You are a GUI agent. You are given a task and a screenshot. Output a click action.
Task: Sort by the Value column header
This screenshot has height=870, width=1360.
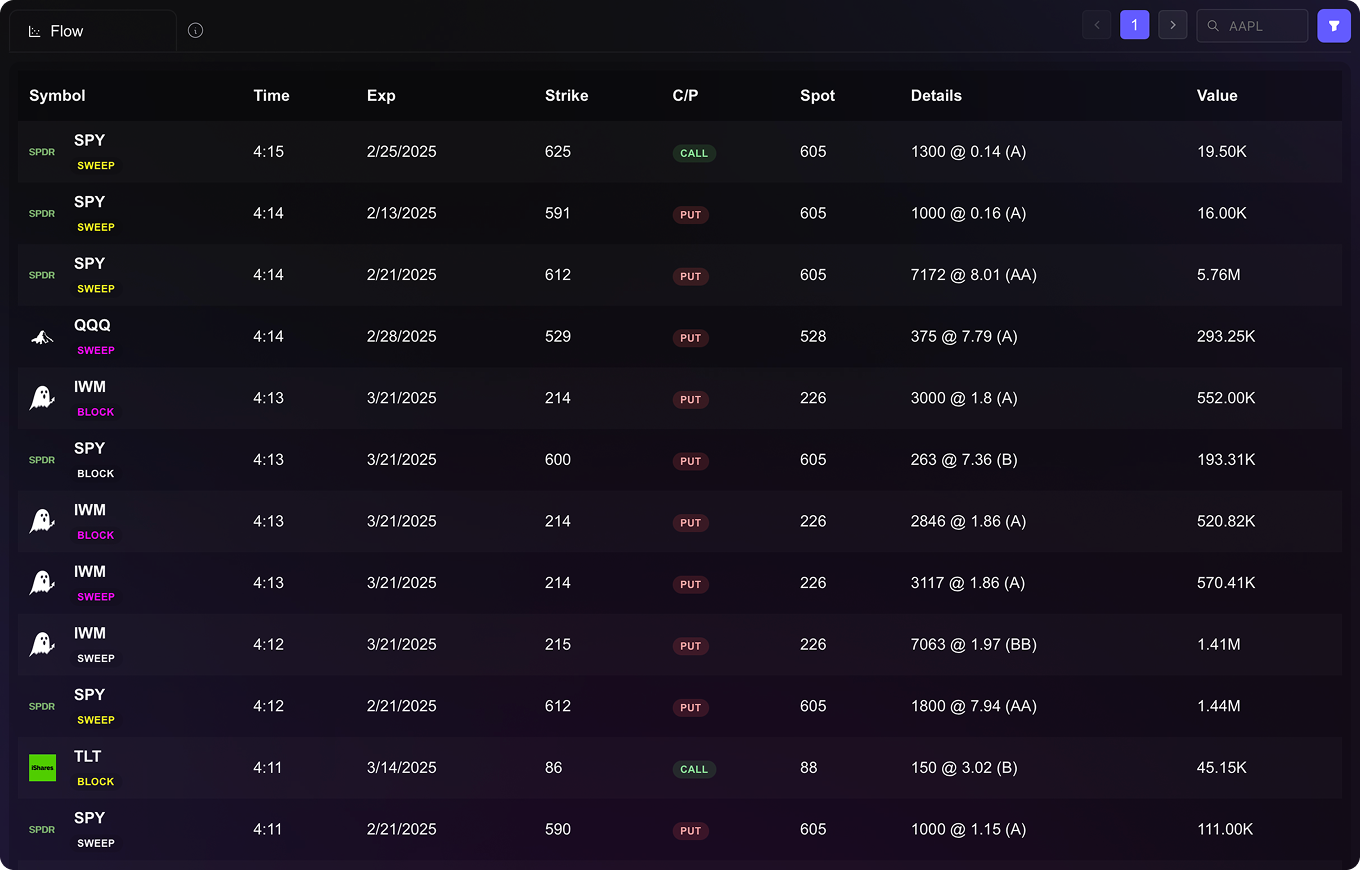point(1217,96)
